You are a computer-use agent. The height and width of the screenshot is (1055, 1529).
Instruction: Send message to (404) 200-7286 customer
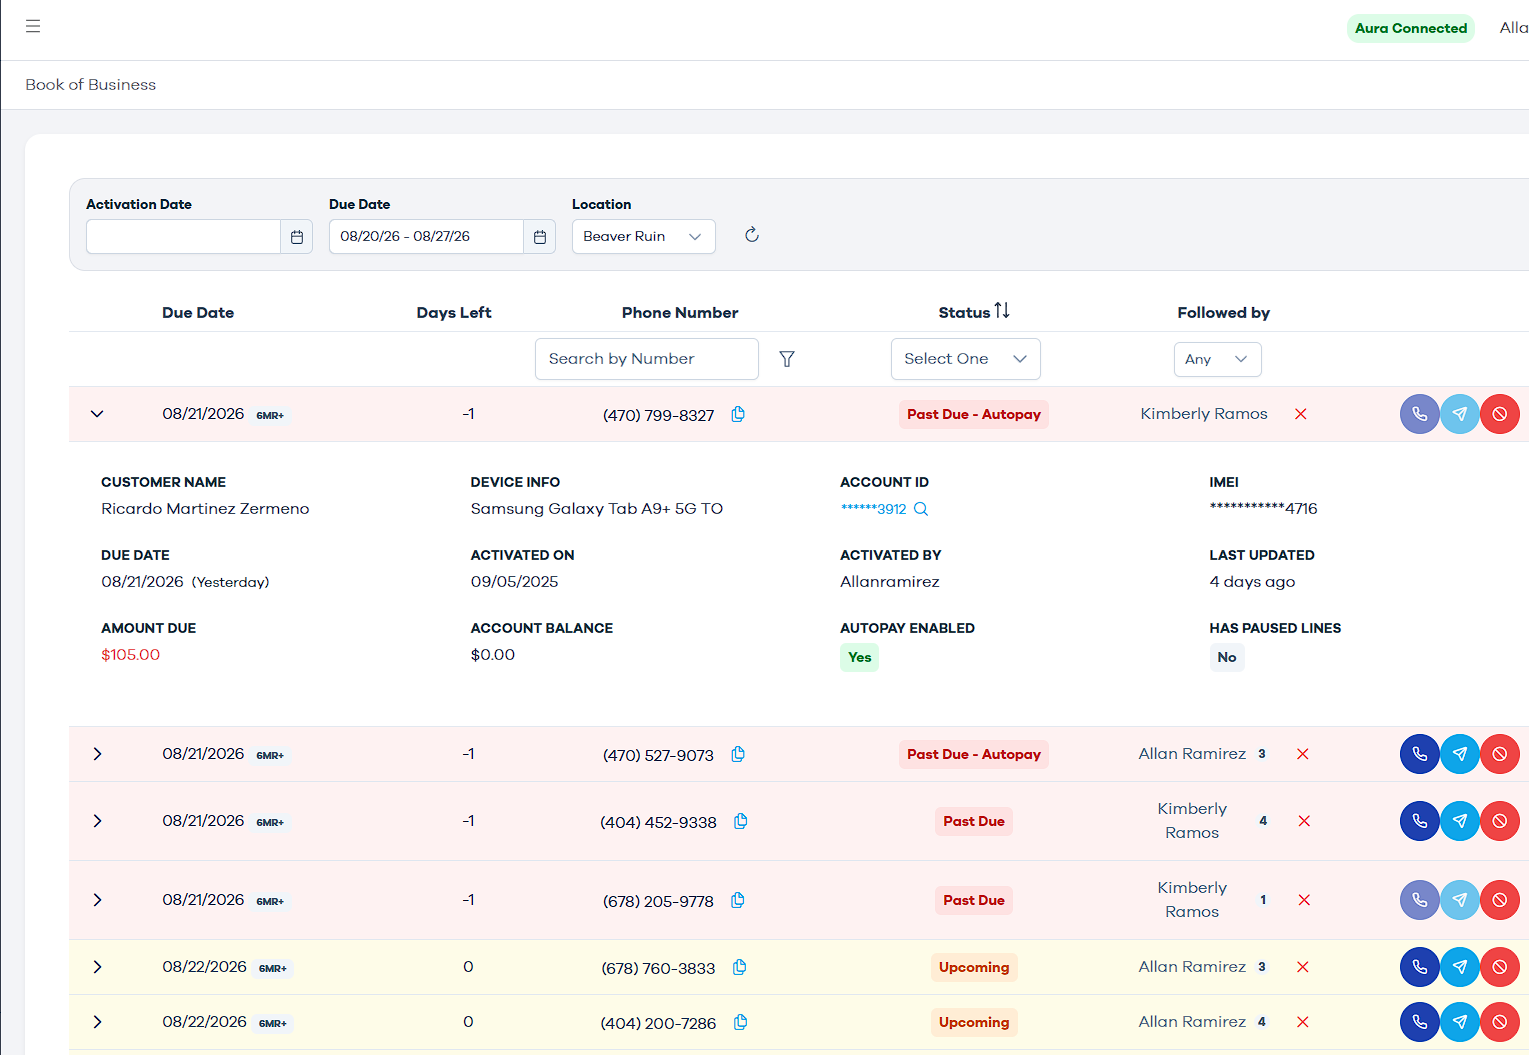(1460, 1022)
